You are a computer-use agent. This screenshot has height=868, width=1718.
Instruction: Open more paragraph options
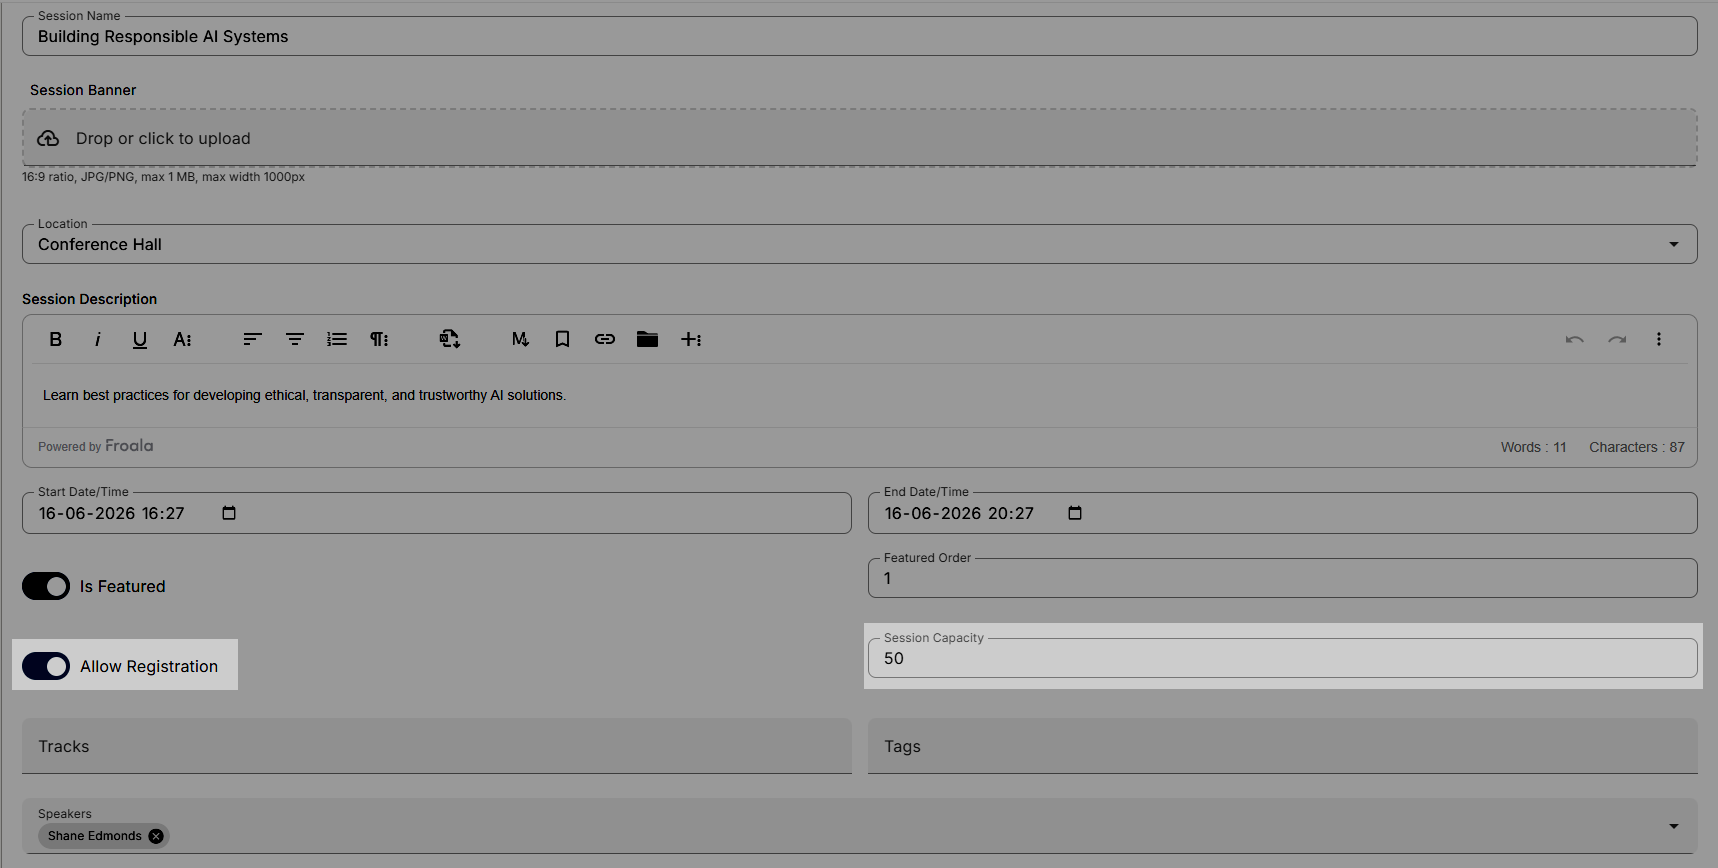[x=379, y=340]
